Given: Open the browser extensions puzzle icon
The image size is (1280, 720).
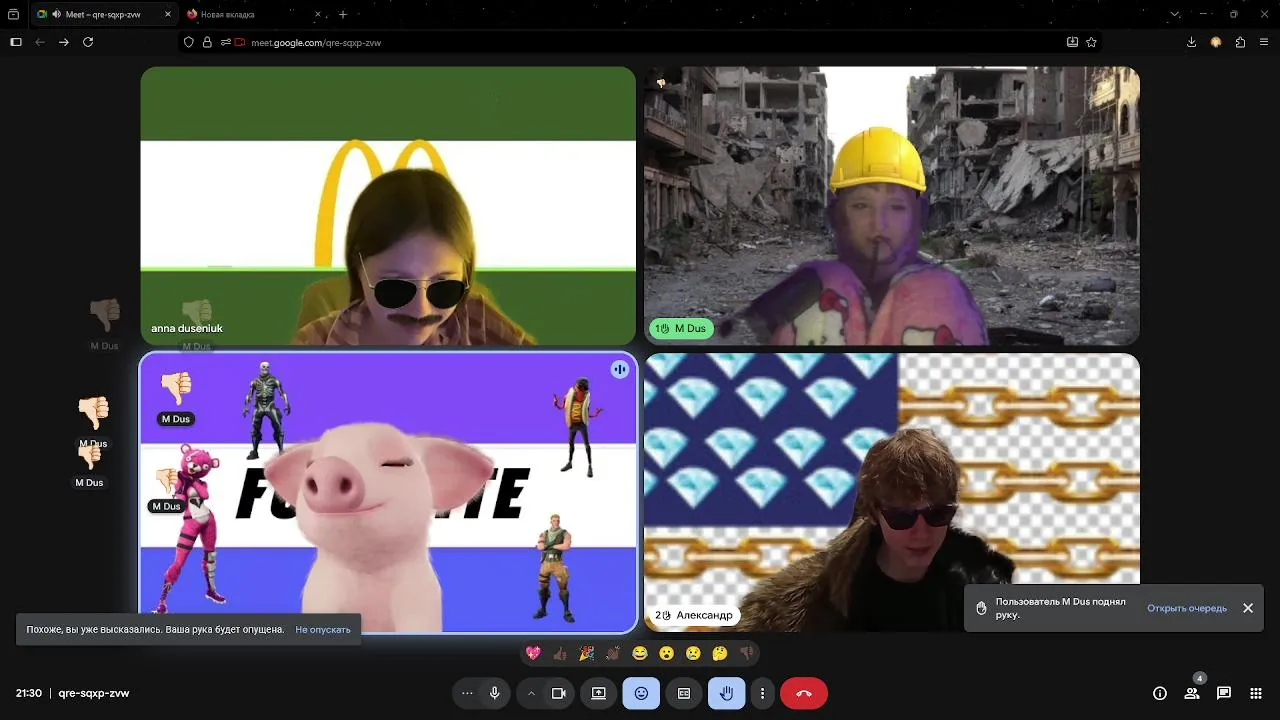Looking at the screenshot, I should click(1240, 42).
